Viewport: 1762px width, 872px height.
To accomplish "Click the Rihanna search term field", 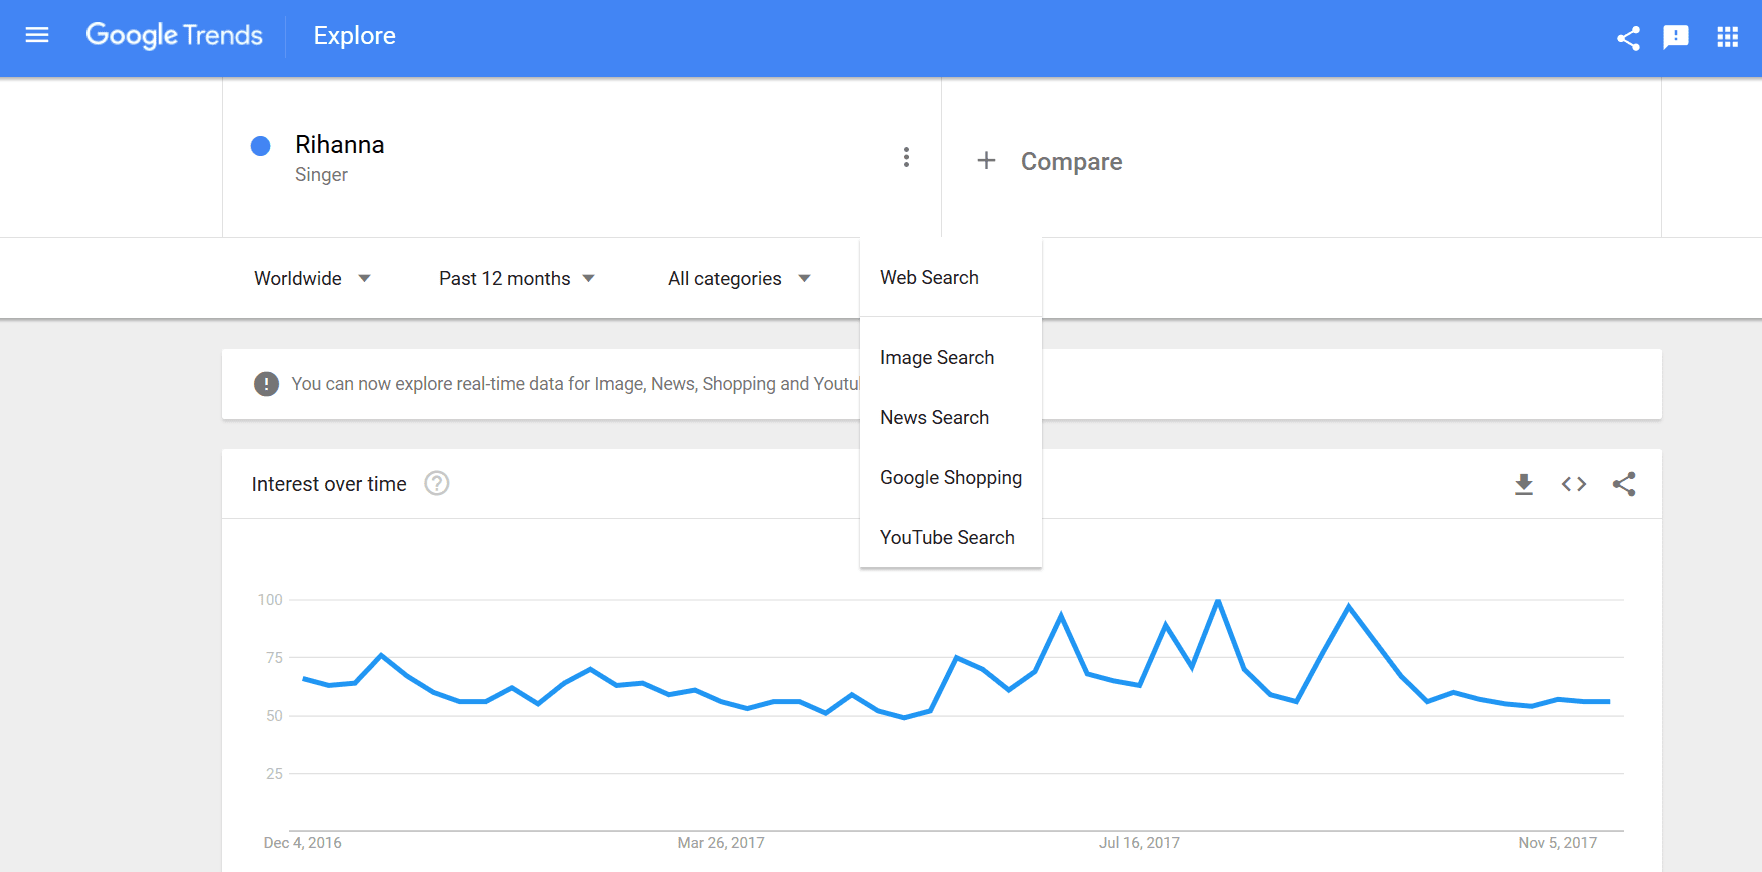I will 340,145.
